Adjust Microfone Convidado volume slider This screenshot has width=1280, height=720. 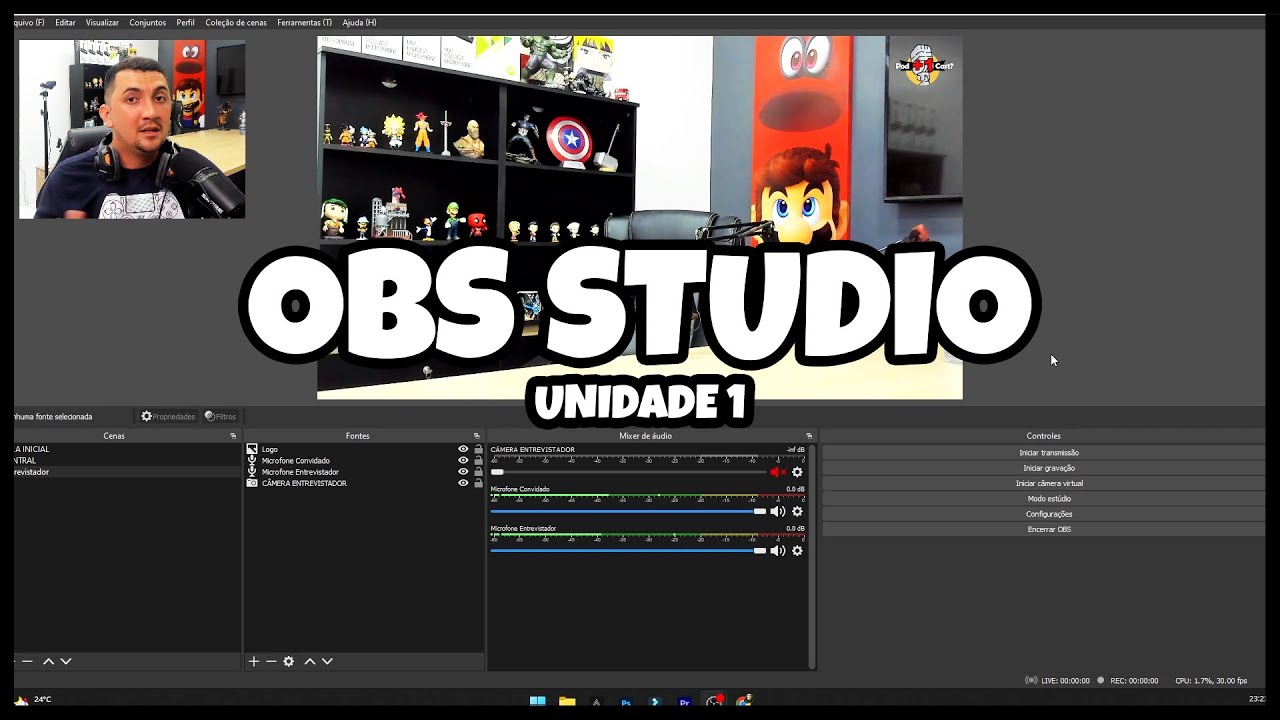(628, 511)
